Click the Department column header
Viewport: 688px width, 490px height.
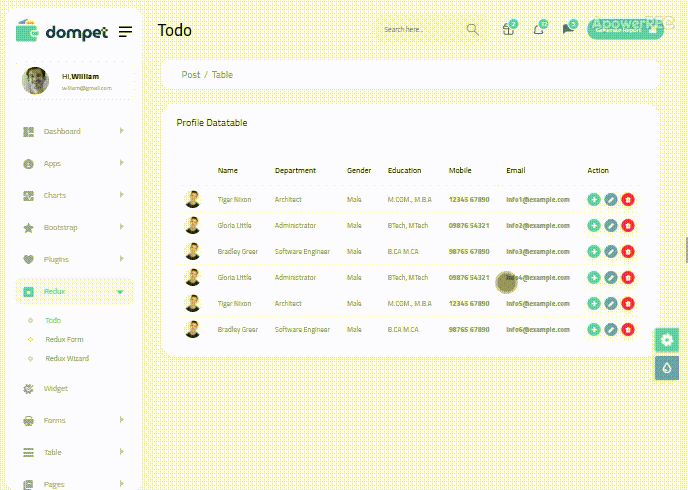[295, 170]
